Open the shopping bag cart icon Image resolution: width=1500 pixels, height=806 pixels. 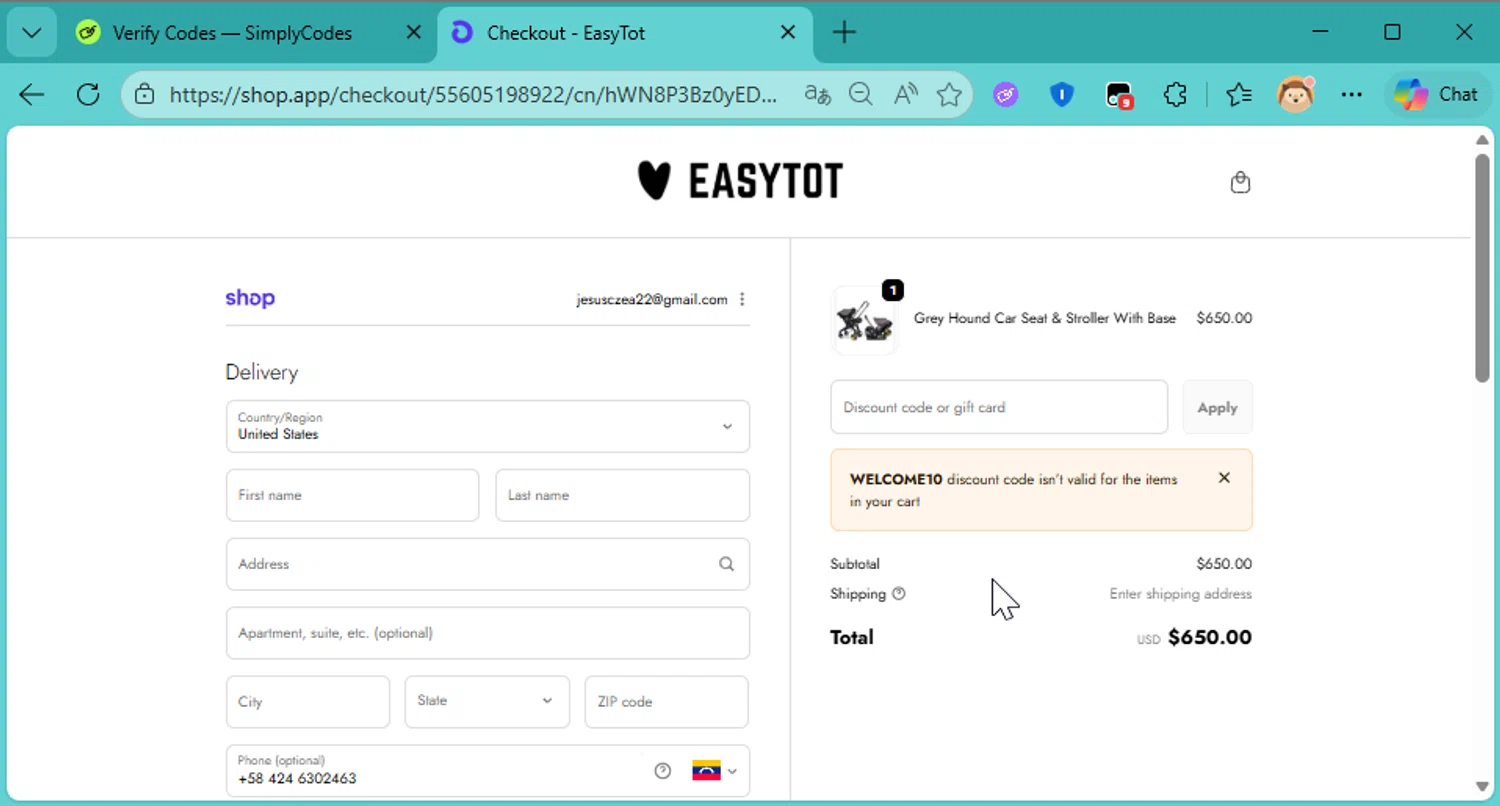coord(1240,182)
